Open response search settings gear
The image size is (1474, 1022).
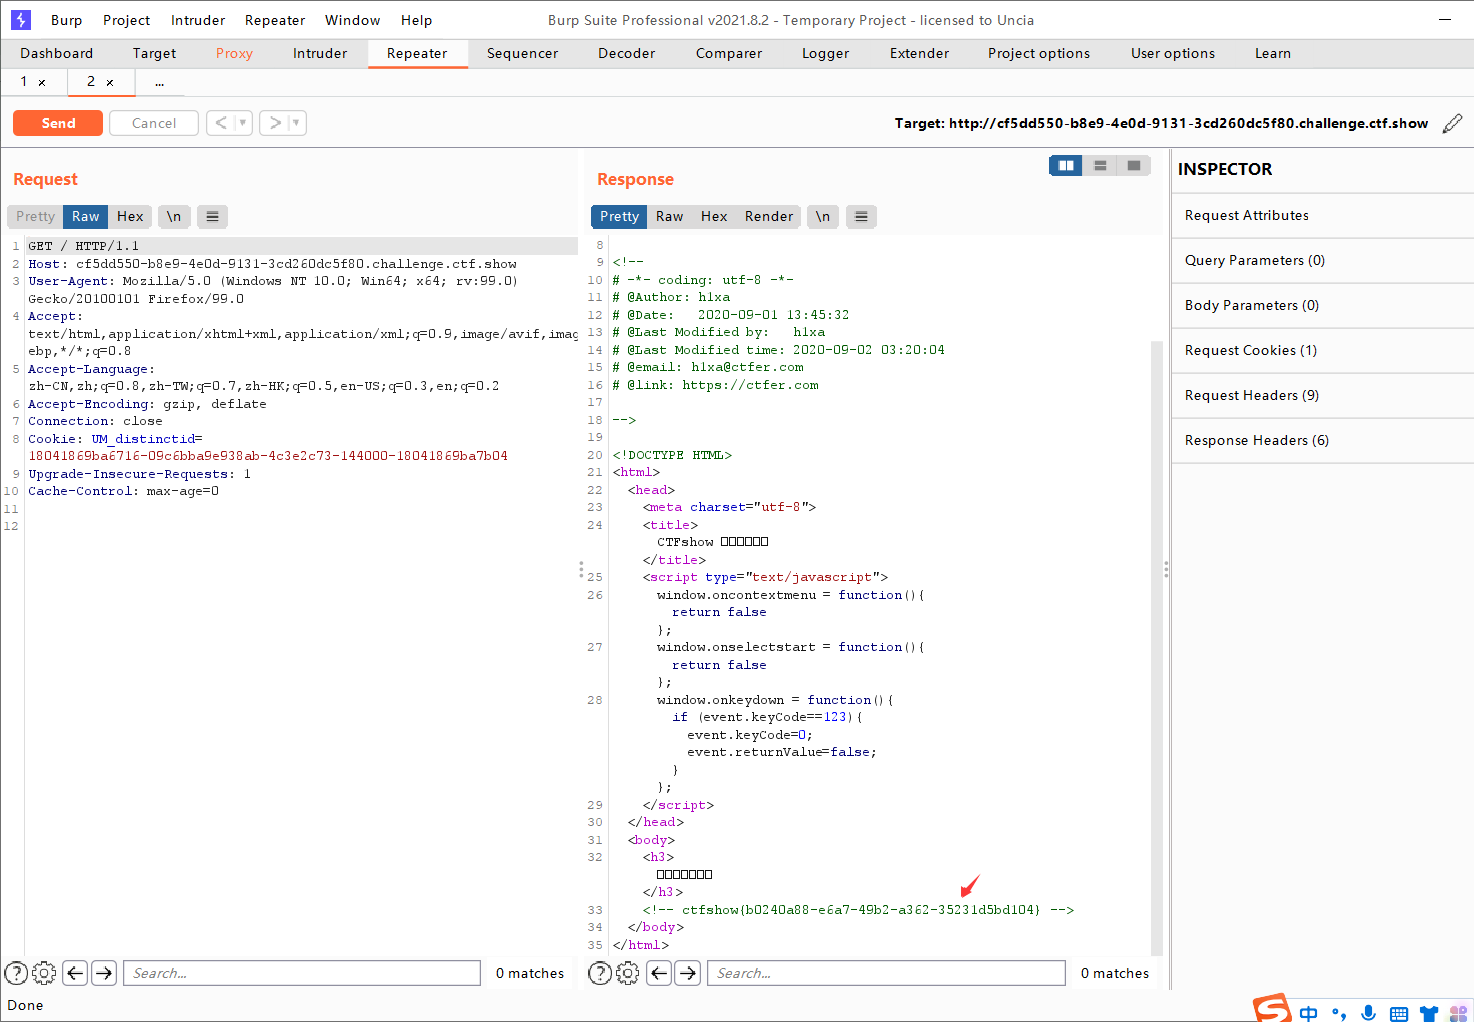628,973
